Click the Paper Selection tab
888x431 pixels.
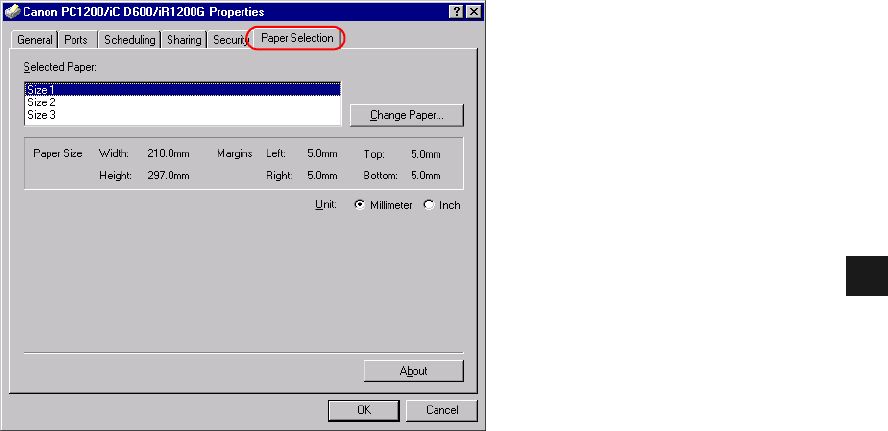(297, 38)
